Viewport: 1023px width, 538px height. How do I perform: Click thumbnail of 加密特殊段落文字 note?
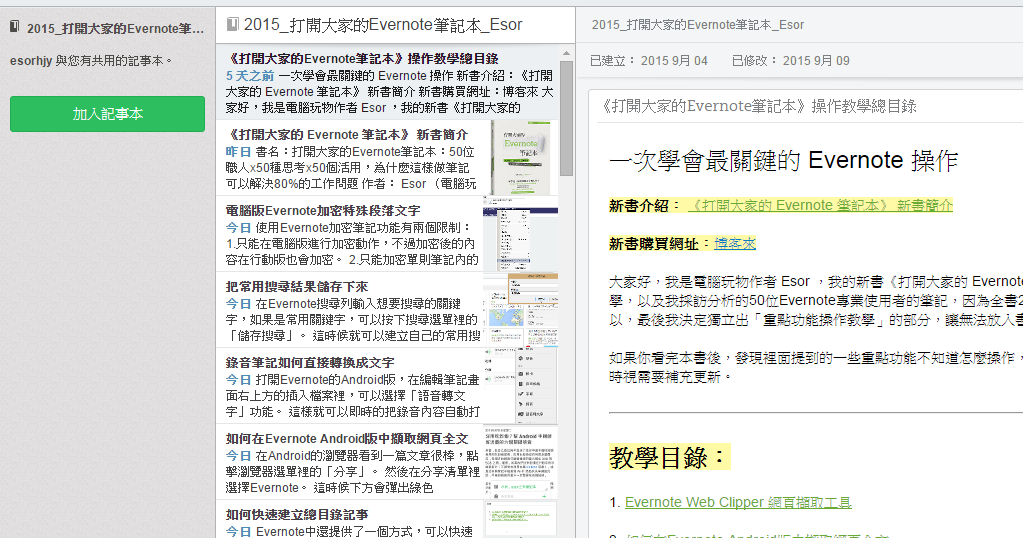click(521, 235)
